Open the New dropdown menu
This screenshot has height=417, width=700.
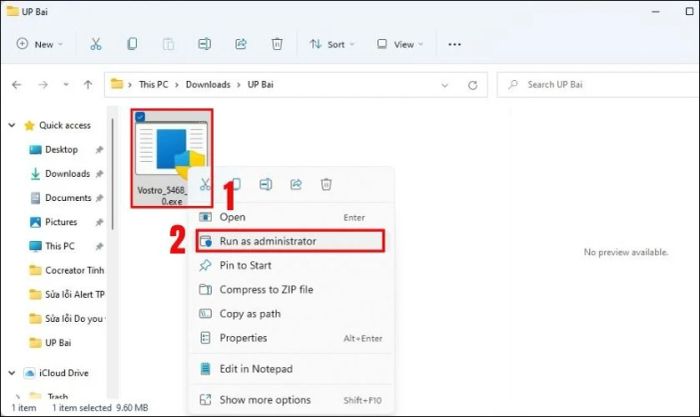click(39, 44)
